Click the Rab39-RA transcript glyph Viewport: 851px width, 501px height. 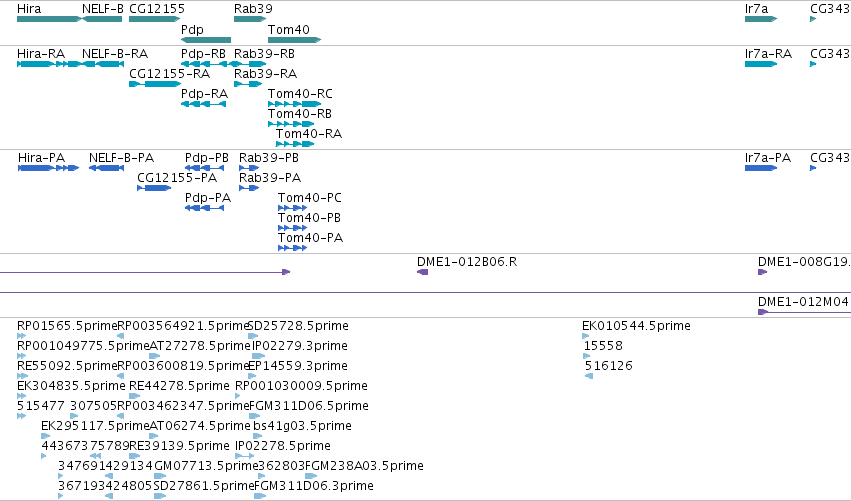tap(248, 84)
